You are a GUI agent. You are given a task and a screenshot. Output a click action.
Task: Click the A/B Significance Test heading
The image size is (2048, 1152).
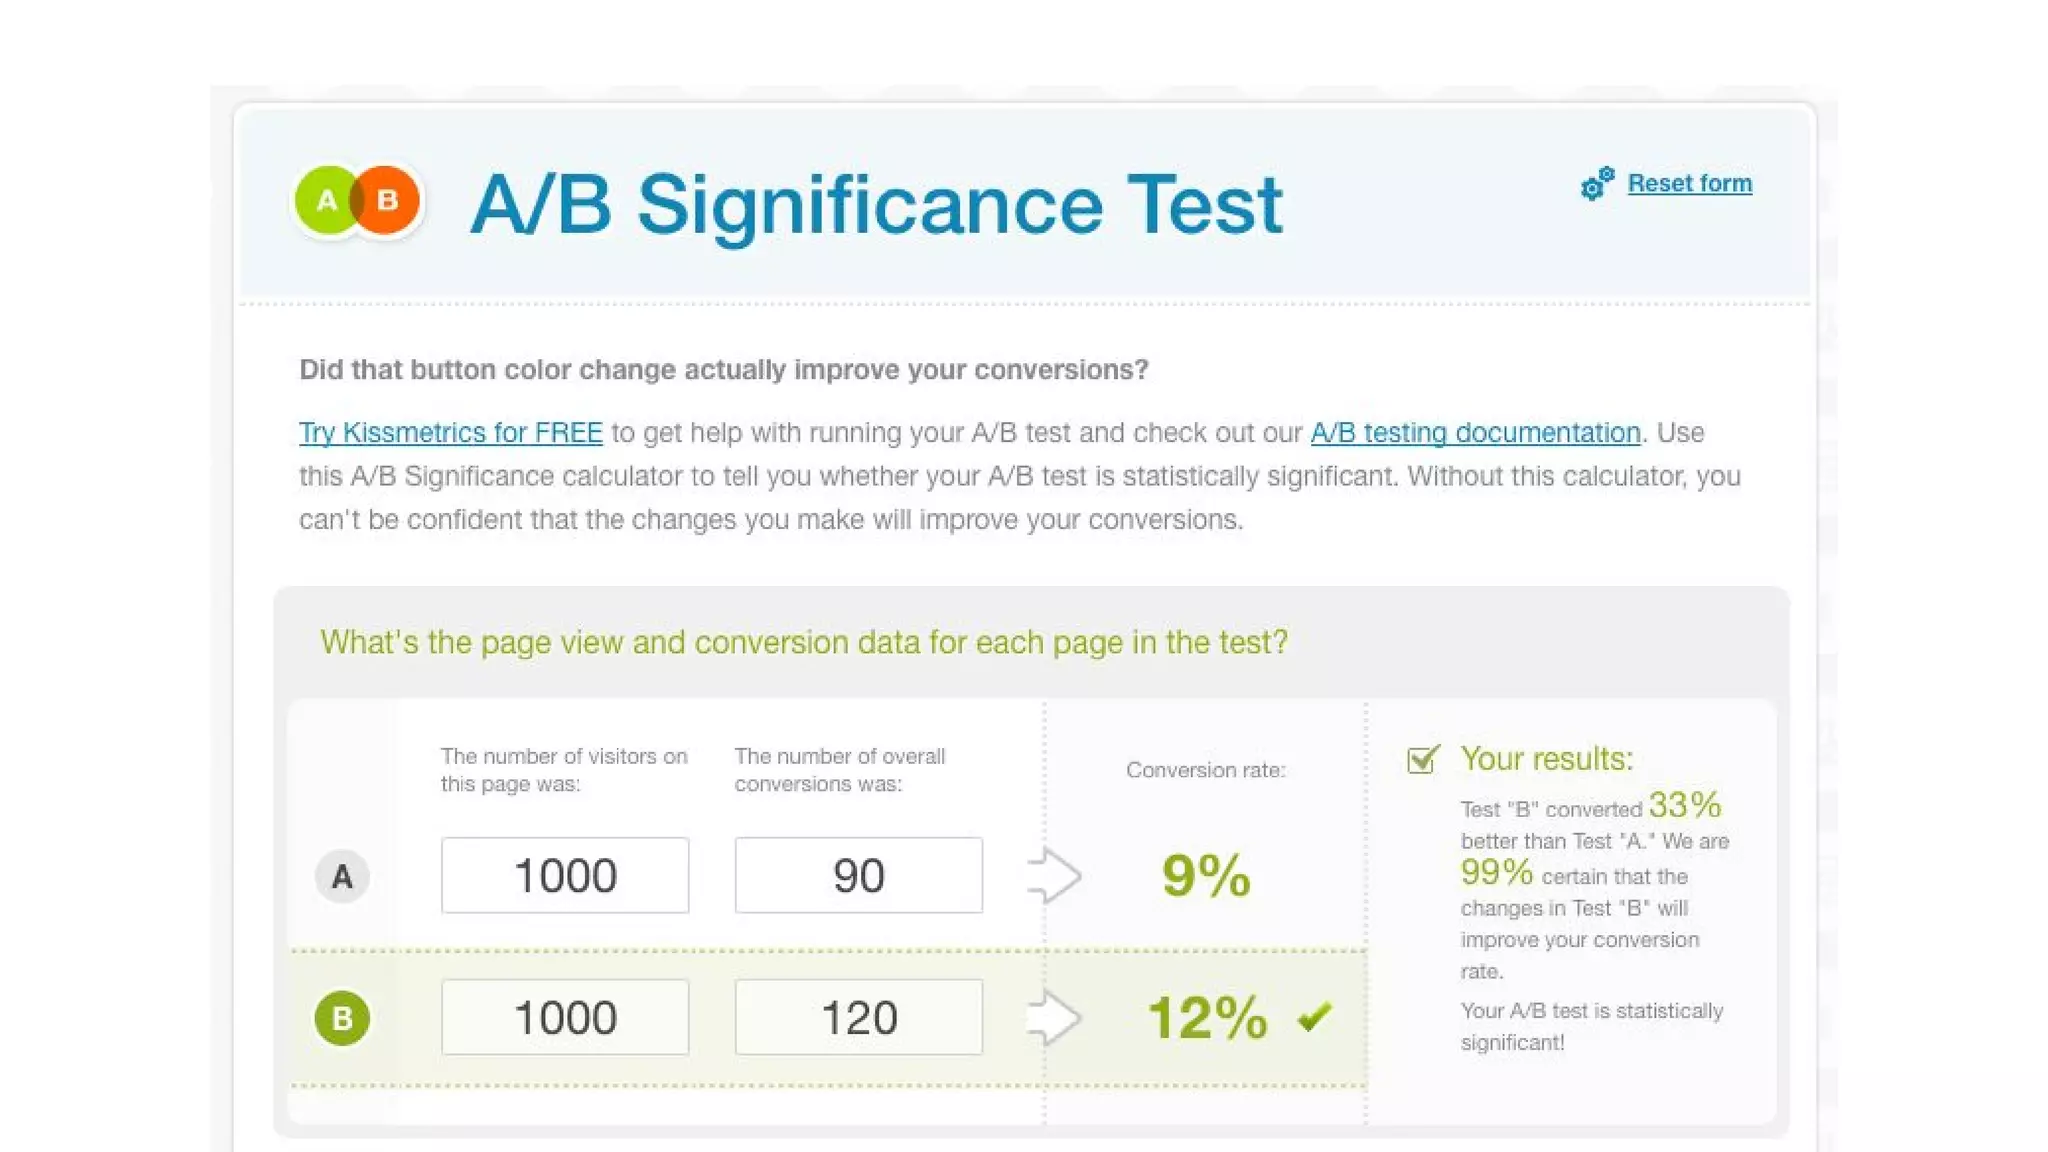click(876, 205)
